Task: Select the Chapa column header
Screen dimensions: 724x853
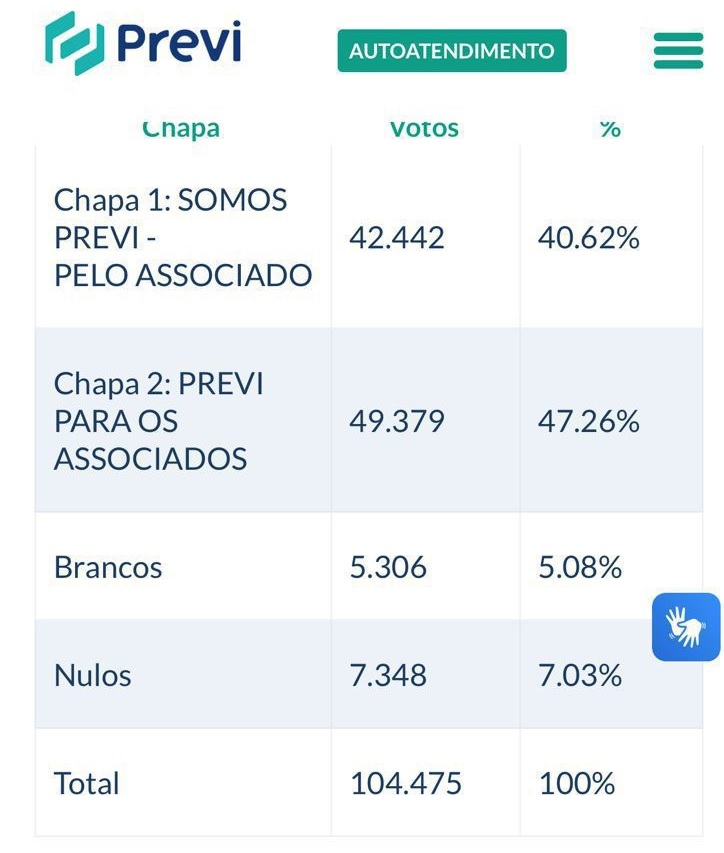Action: tap(181, 130)
